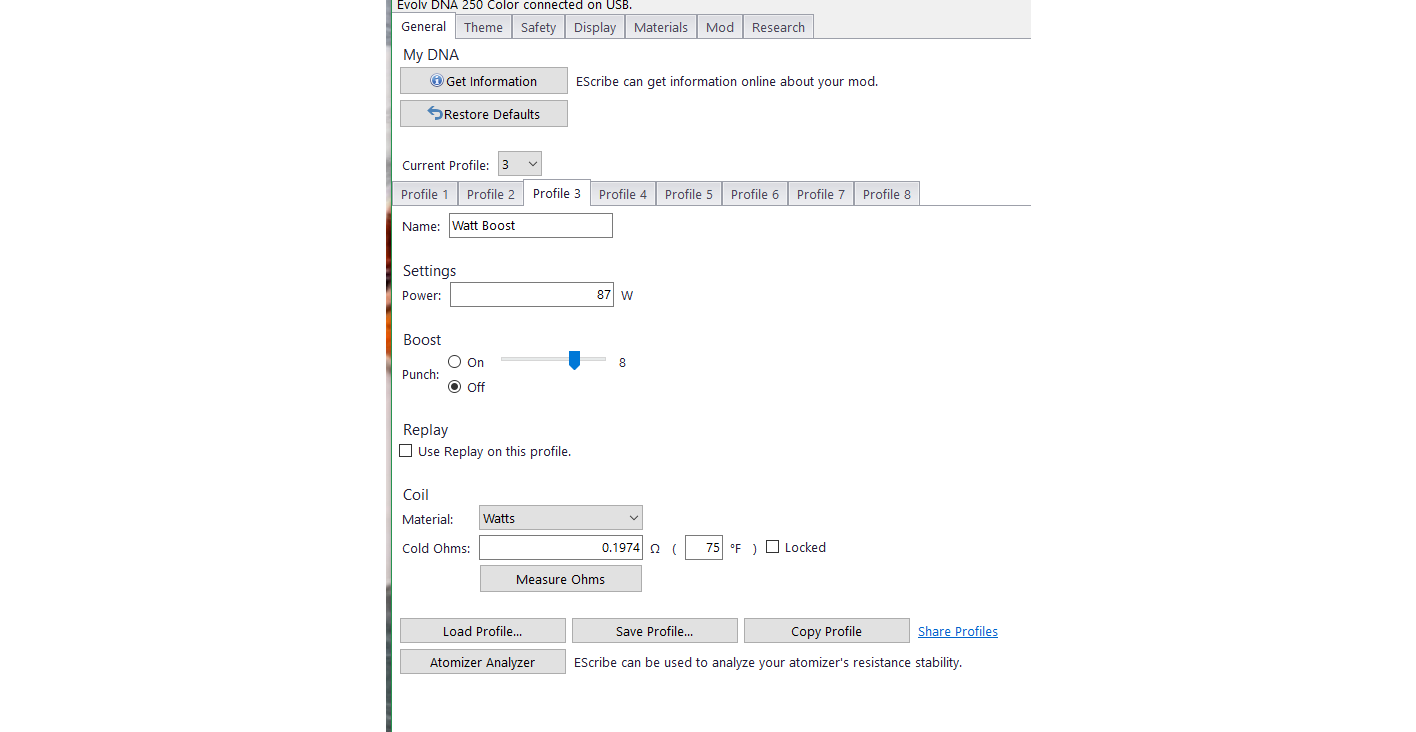
Task: Expand the coil Material dropdown
Action: pos(560,518)
